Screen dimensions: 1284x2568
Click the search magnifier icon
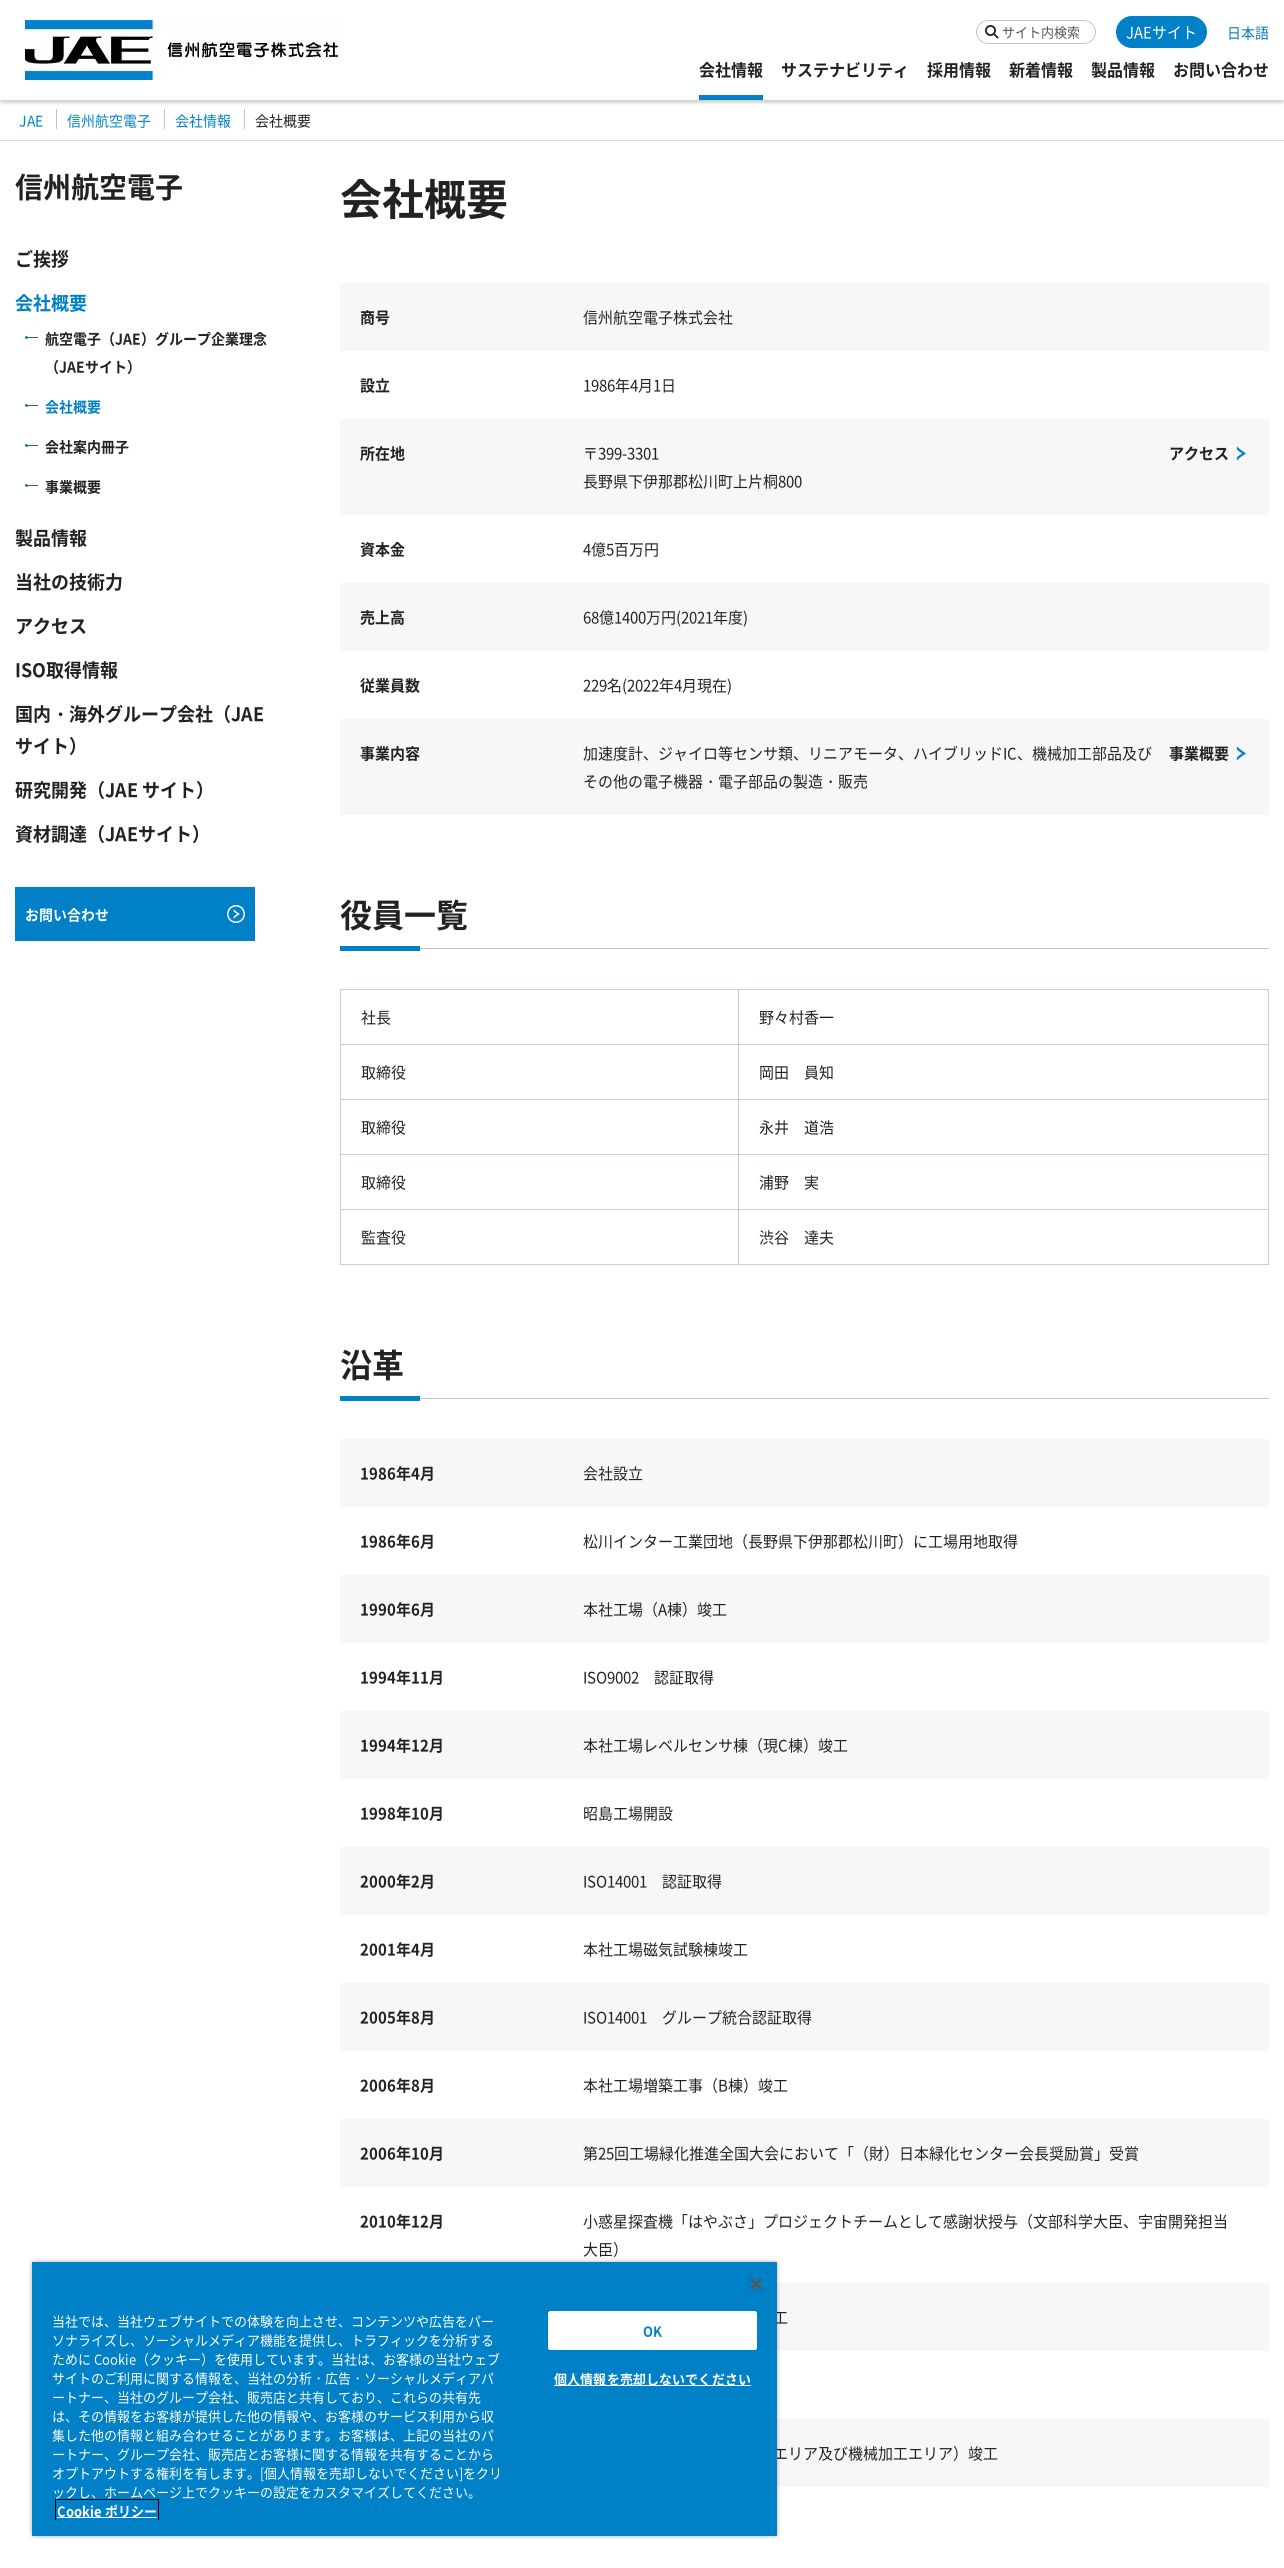point(991,32)
